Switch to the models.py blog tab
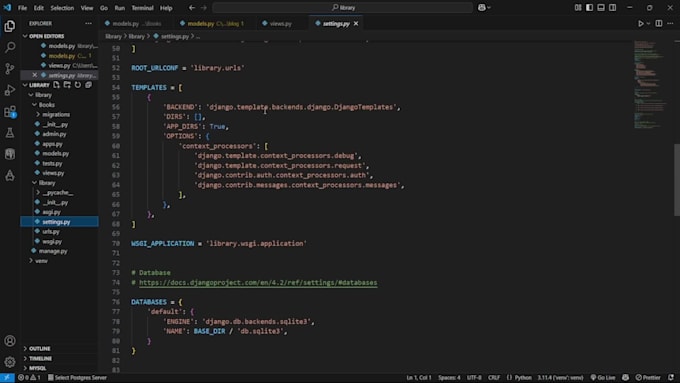This screenshot has height=383, width=680. coord(215,23)
